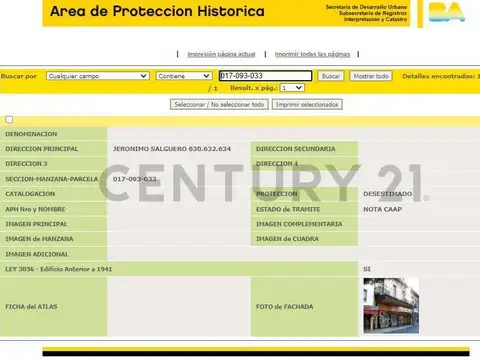Click the FOTO de FACHADA label

pos(285,307)
